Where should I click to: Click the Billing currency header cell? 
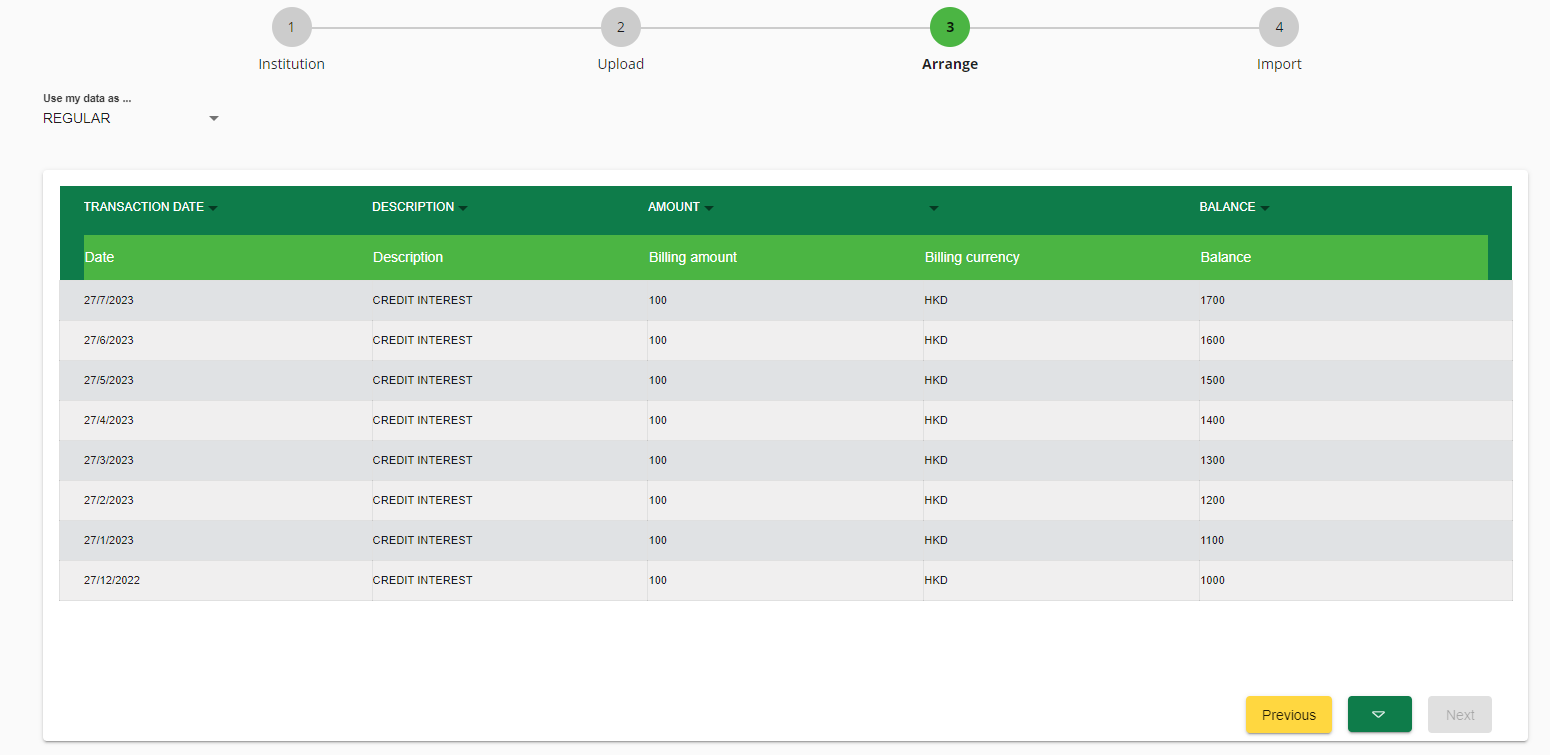[x=972, y=257]
